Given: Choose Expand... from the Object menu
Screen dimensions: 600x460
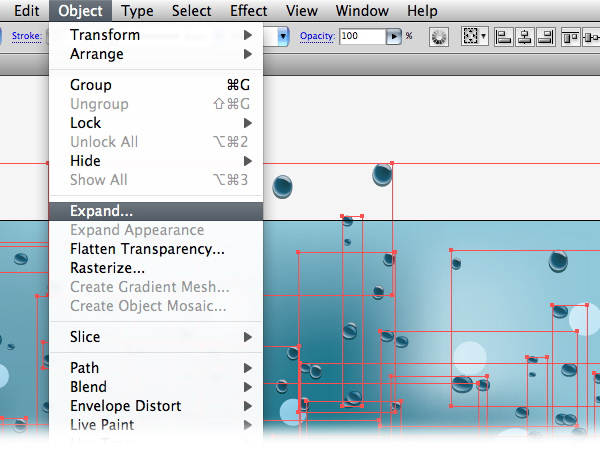Looking at the screenshot, I should click(101, 211).
